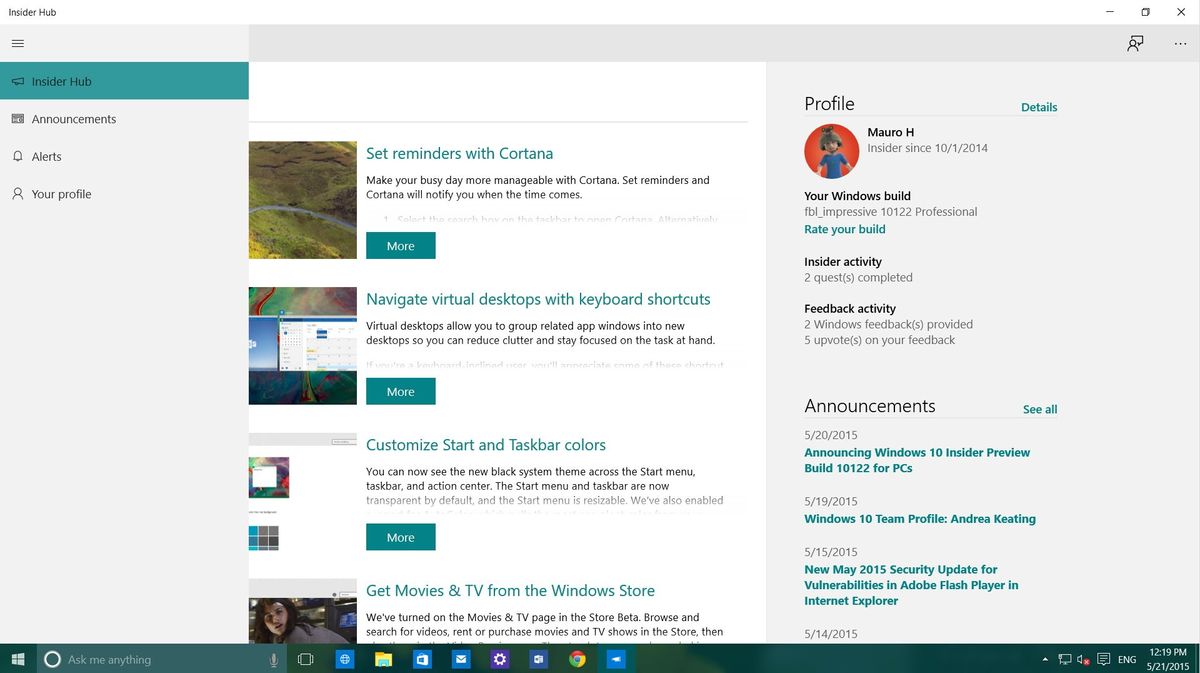Open the Start menu
This screenshot has width=1200, height=673.
click(x=16, y=659)
